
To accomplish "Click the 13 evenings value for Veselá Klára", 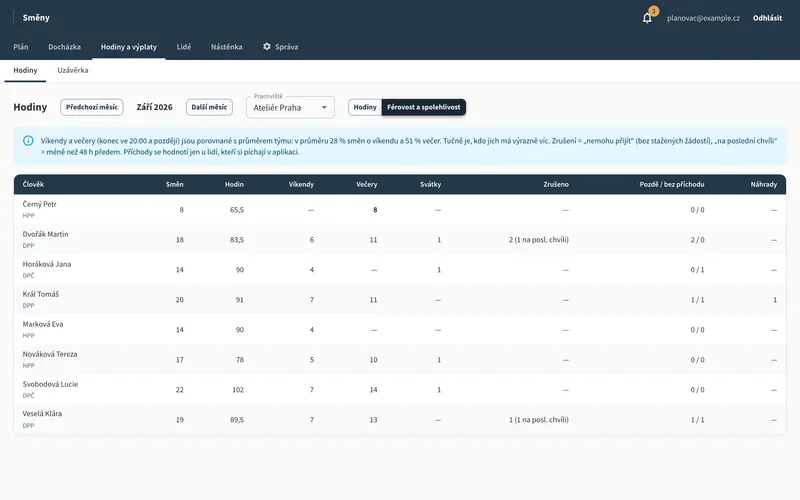I will click(x=373, y=420).
